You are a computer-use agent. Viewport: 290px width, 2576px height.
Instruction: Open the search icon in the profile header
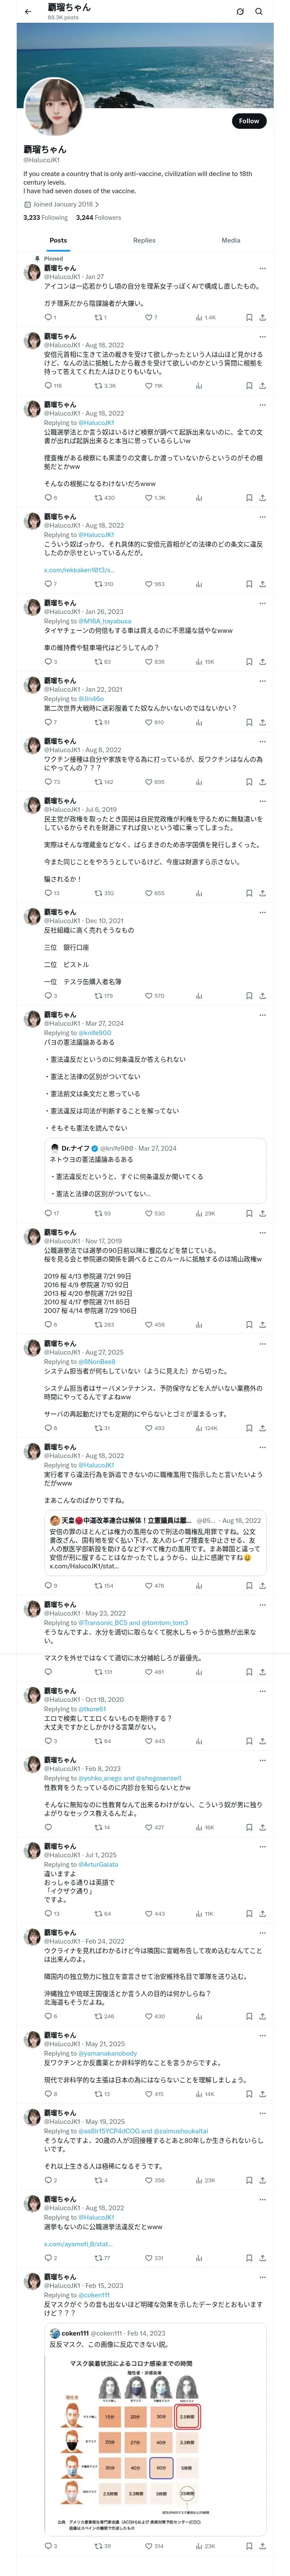point(259,12)
